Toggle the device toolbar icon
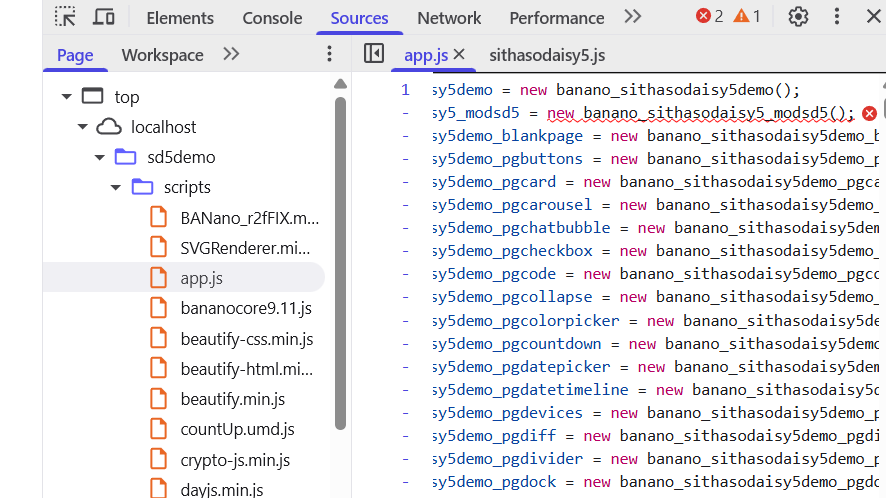This screenshot has width=886, height=498. [x=103, y=17]
